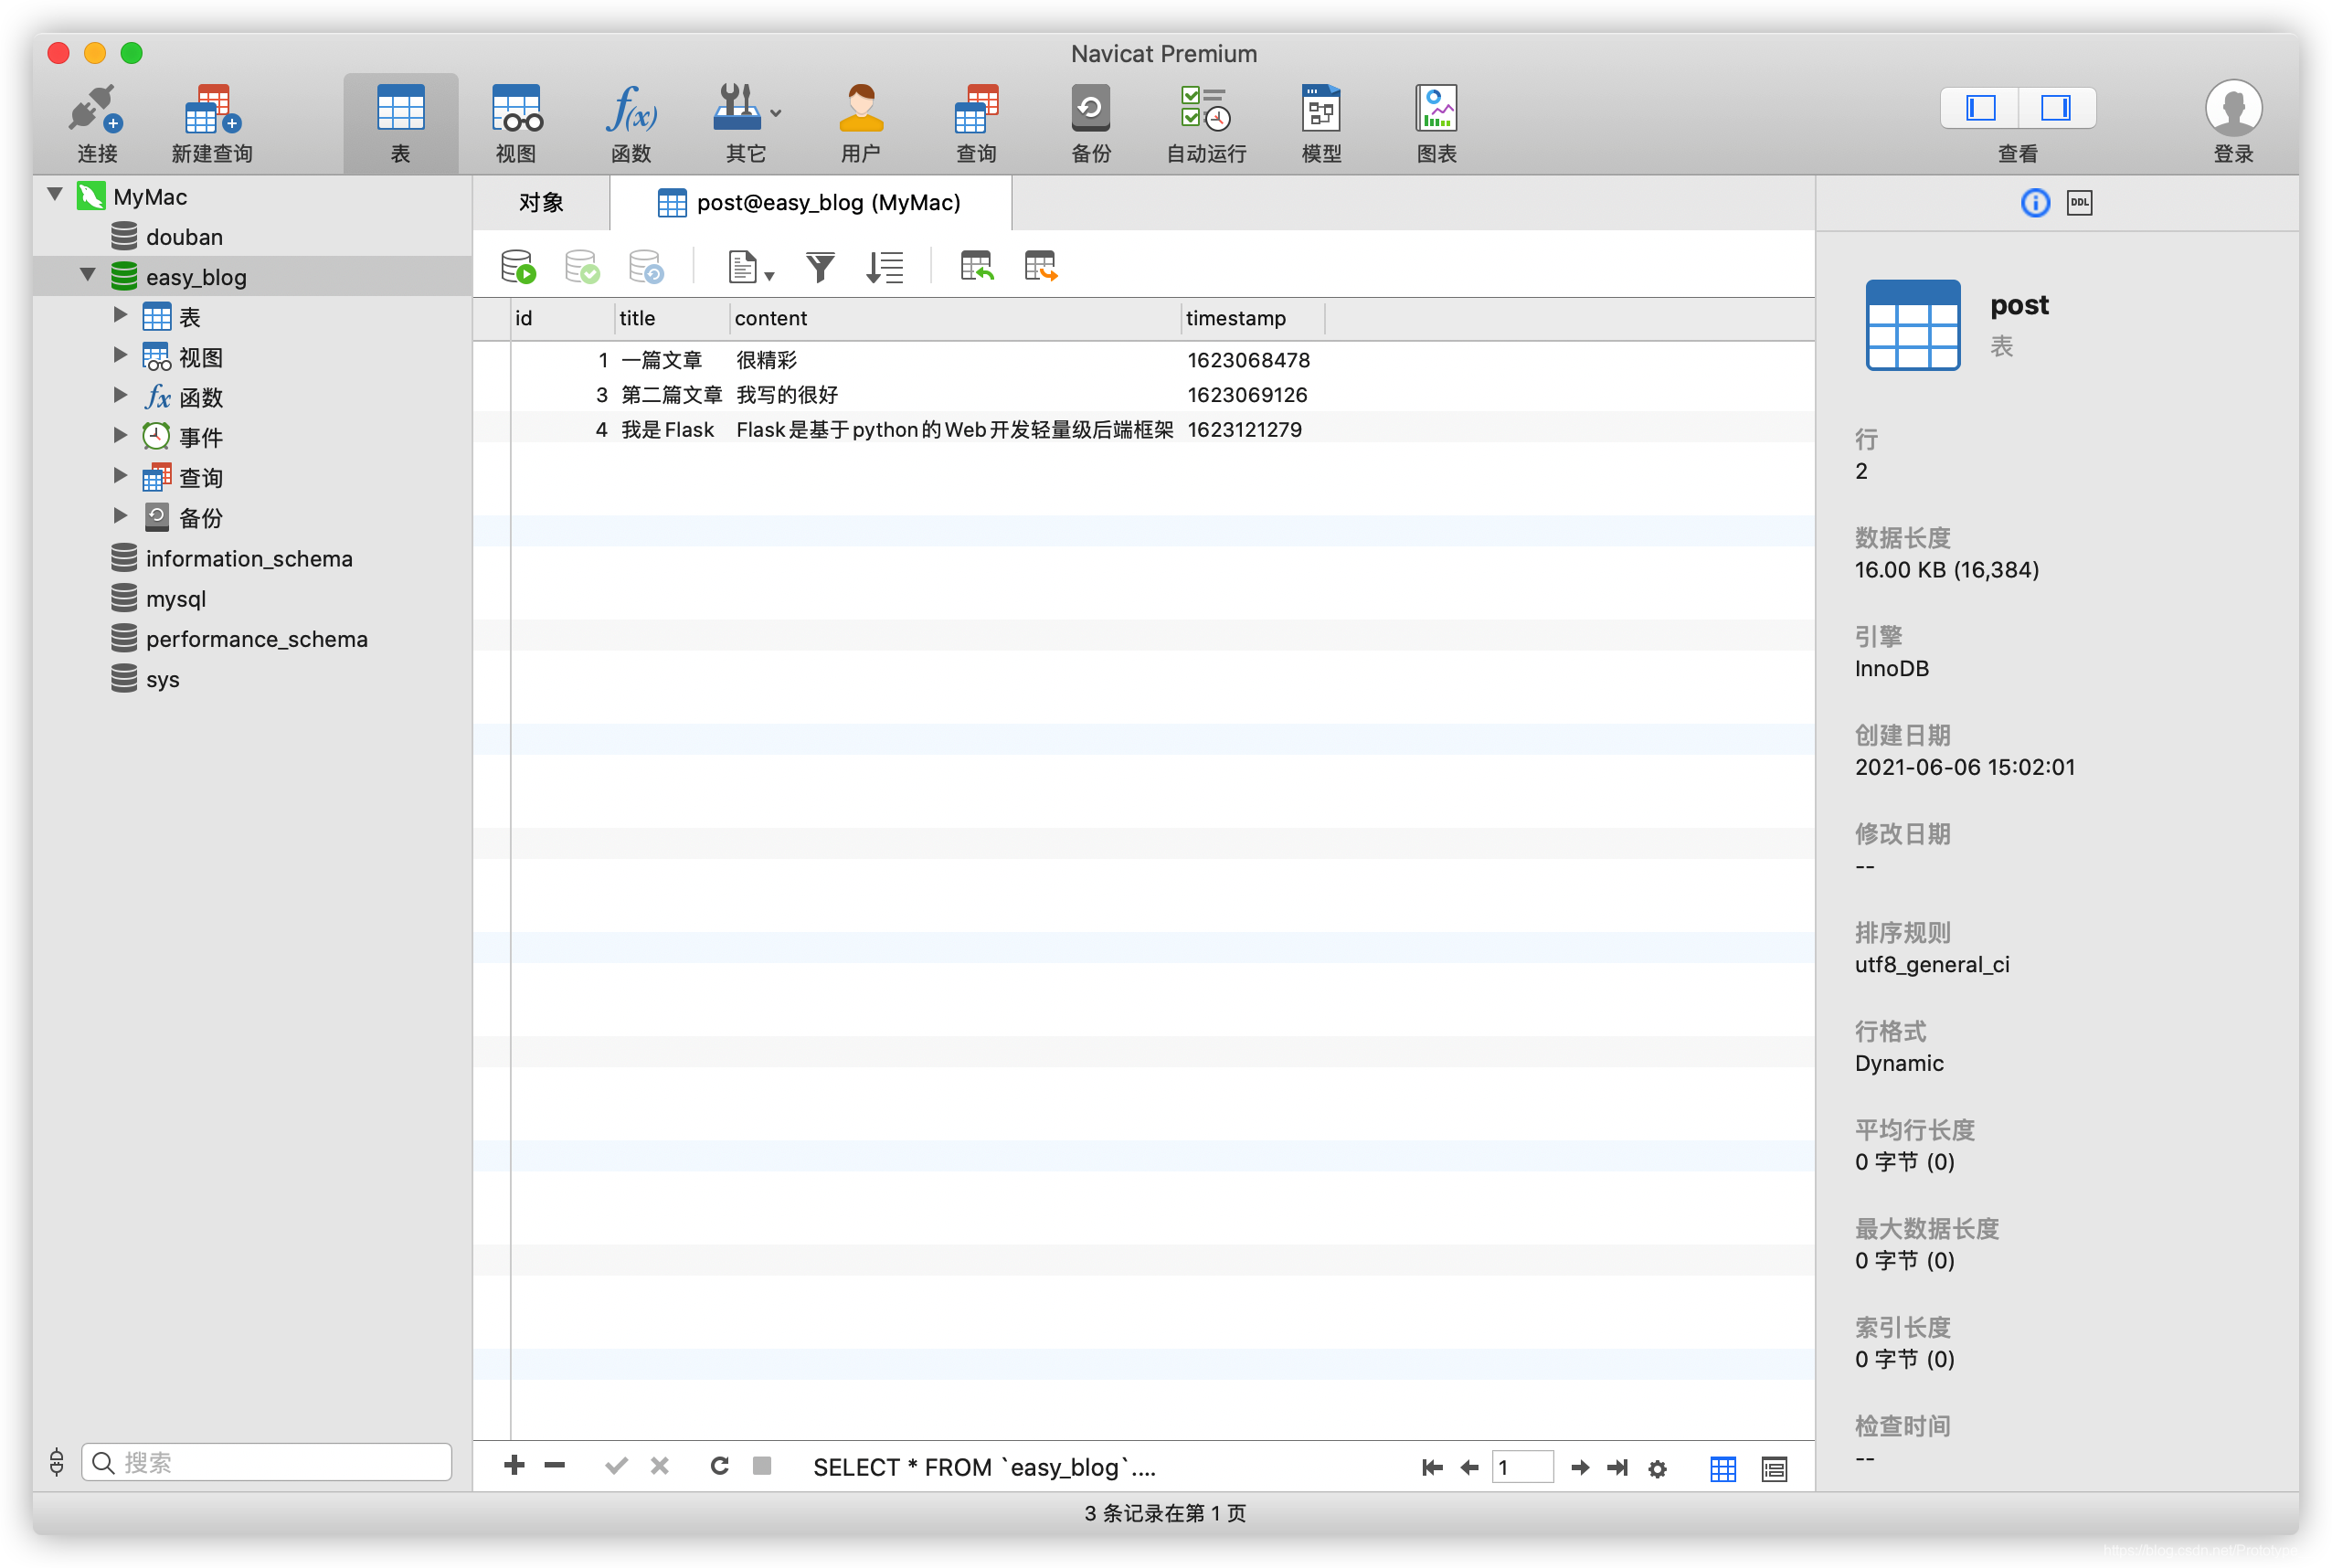This screenshot has width=2332, height=1568.
Task: Click the filter funnel icon
Action: pos(820,267)
